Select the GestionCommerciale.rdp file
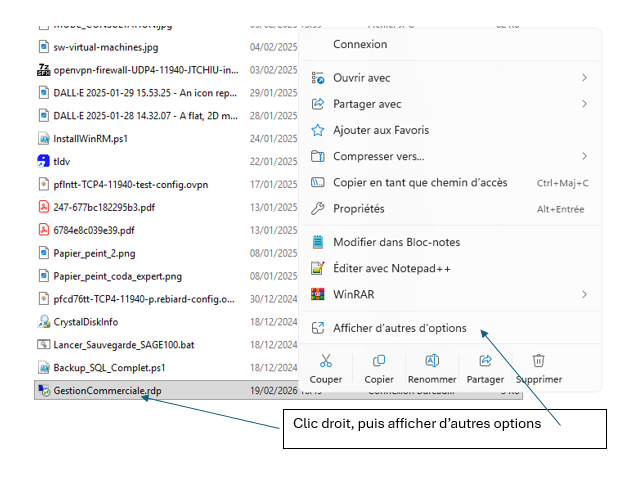Viewport: 632px width, 478px height. click(107, 391)
